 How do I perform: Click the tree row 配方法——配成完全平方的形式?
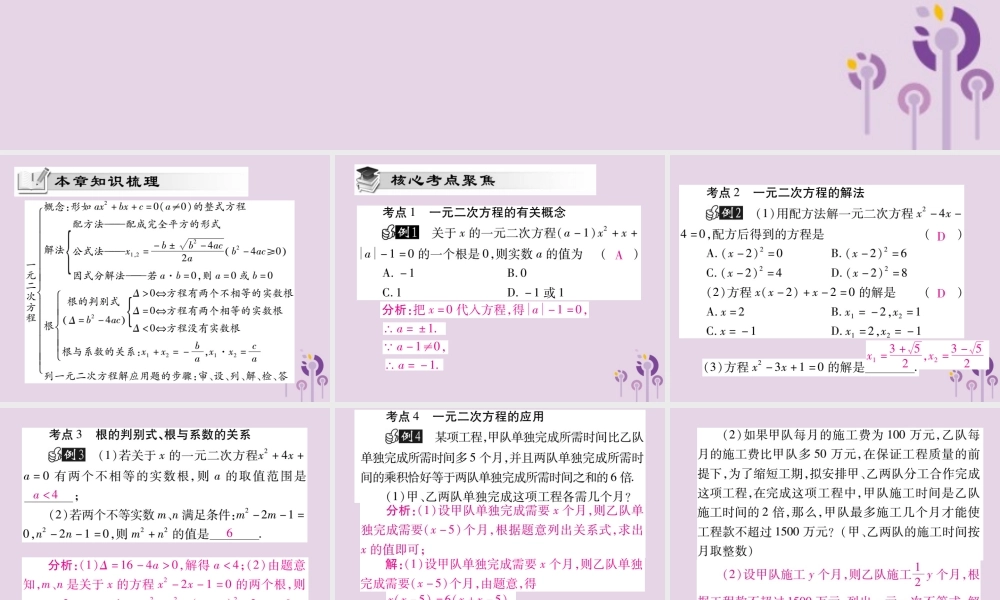coord(147,224)
